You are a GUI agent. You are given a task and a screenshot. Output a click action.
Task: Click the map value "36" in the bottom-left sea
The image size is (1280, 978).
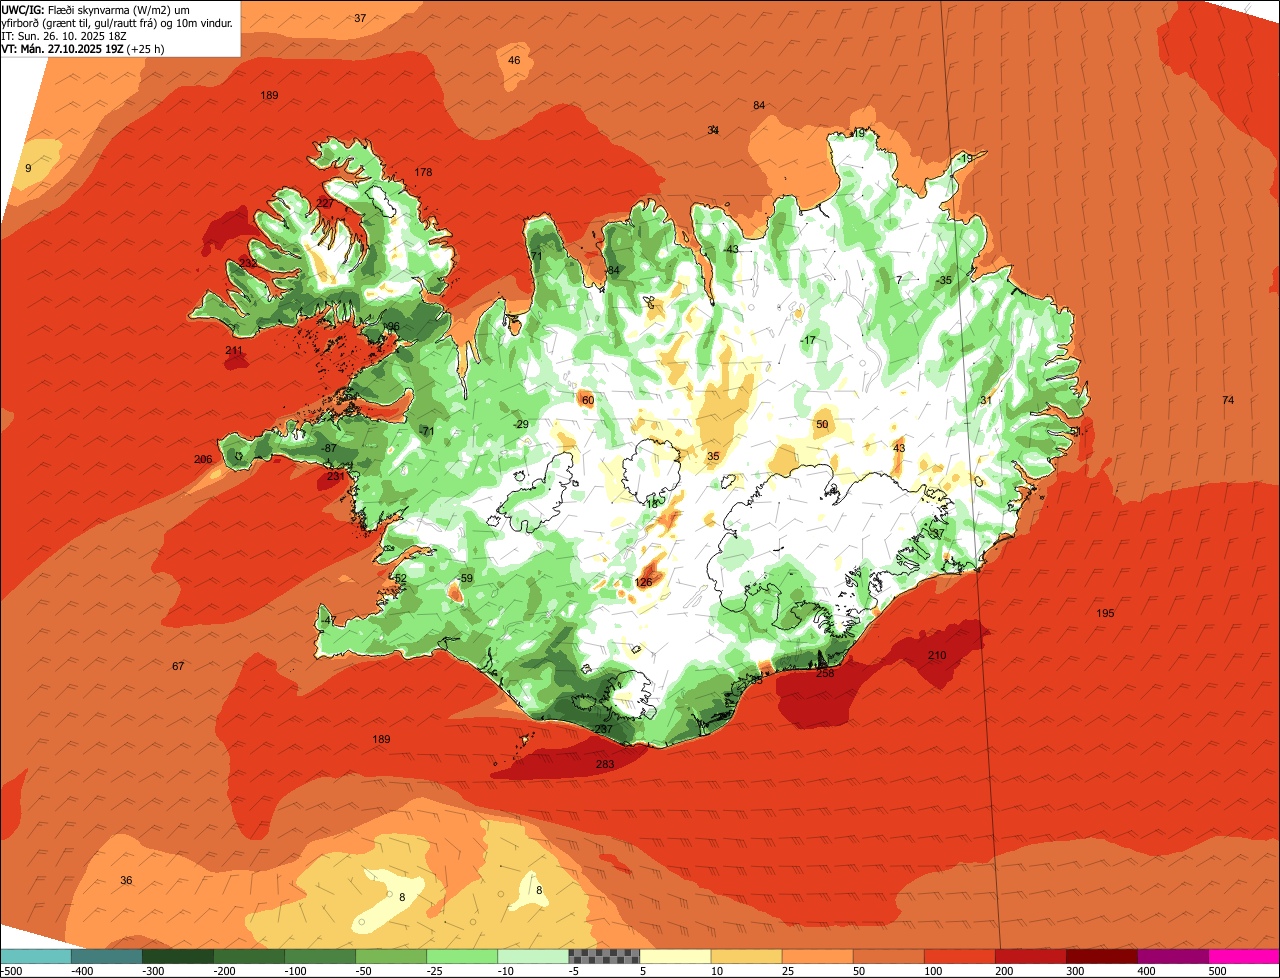126,880
